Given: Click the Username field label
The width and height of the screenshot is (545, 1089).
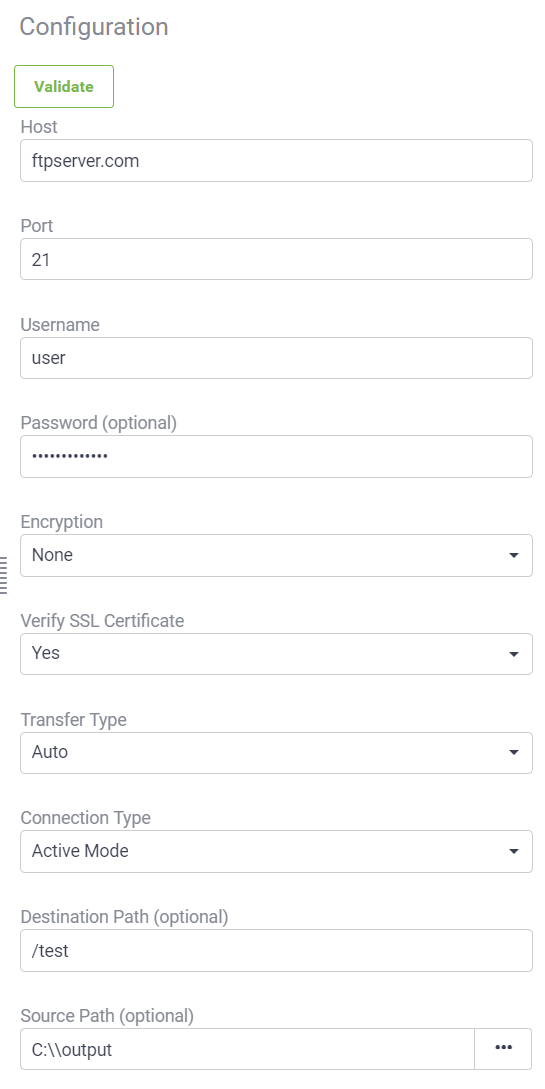Looking at the screenshot, I should tap(60, 324).
